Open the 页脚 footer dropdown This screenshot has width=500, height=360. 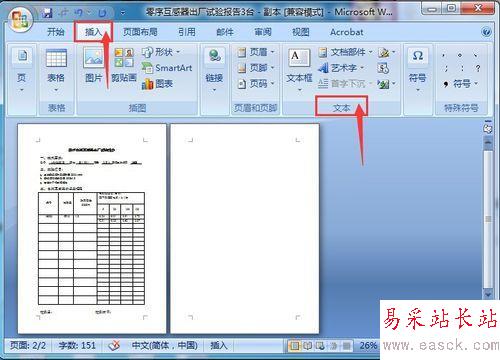click(x=256, y=68)
